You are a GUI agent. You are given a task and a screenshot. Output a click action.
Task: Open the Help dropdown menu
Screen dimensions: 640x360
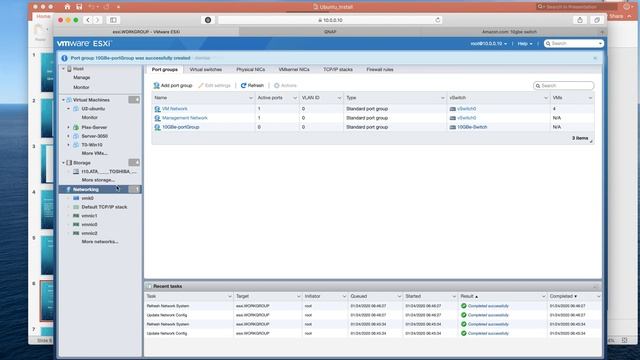(x=525, y=44)
